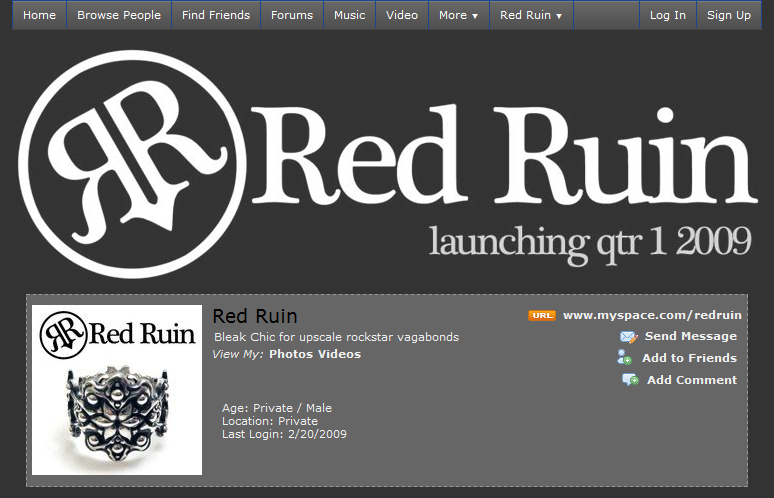Go to the Home page
The width and height of the screenshot is (774, 498).
39,15
